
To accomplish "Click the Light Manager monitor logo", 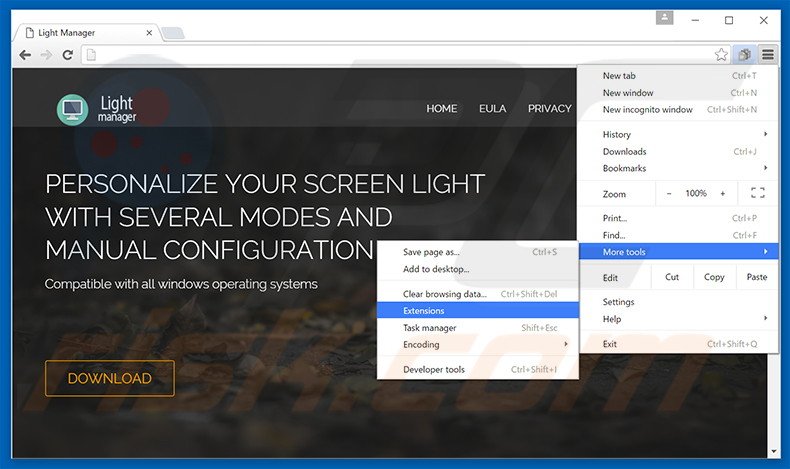I will click(72, 109).
